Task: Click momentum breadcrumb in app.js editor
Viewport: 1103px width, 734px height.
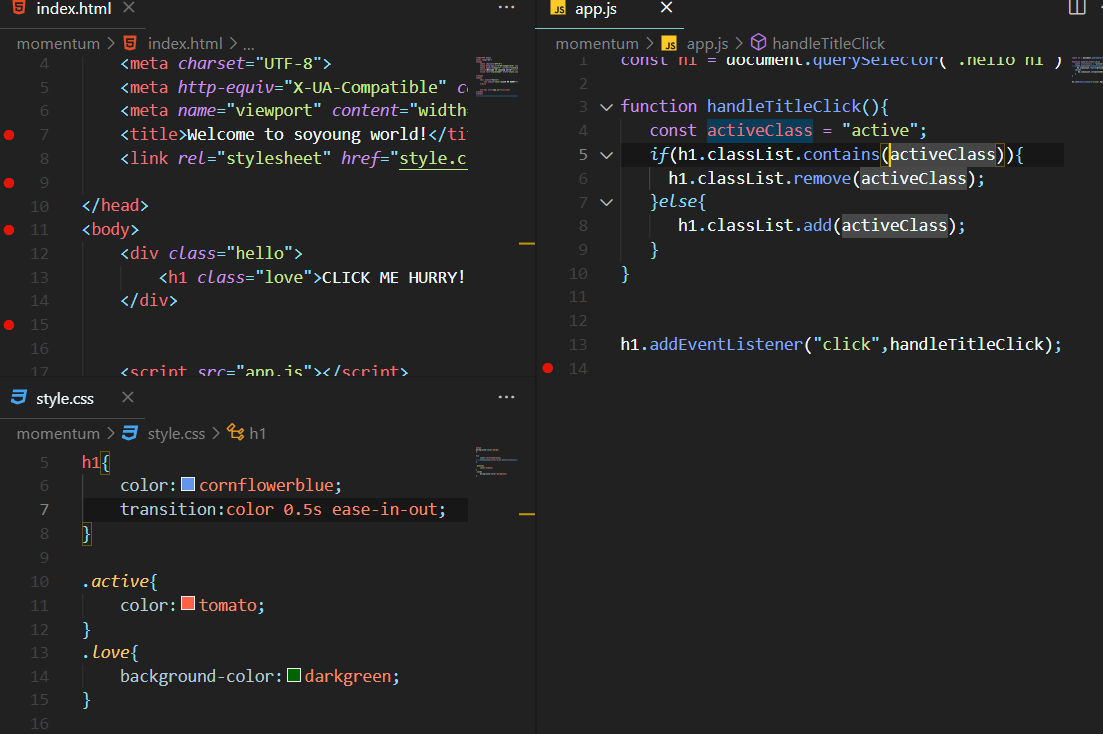Action: point(597,44)
